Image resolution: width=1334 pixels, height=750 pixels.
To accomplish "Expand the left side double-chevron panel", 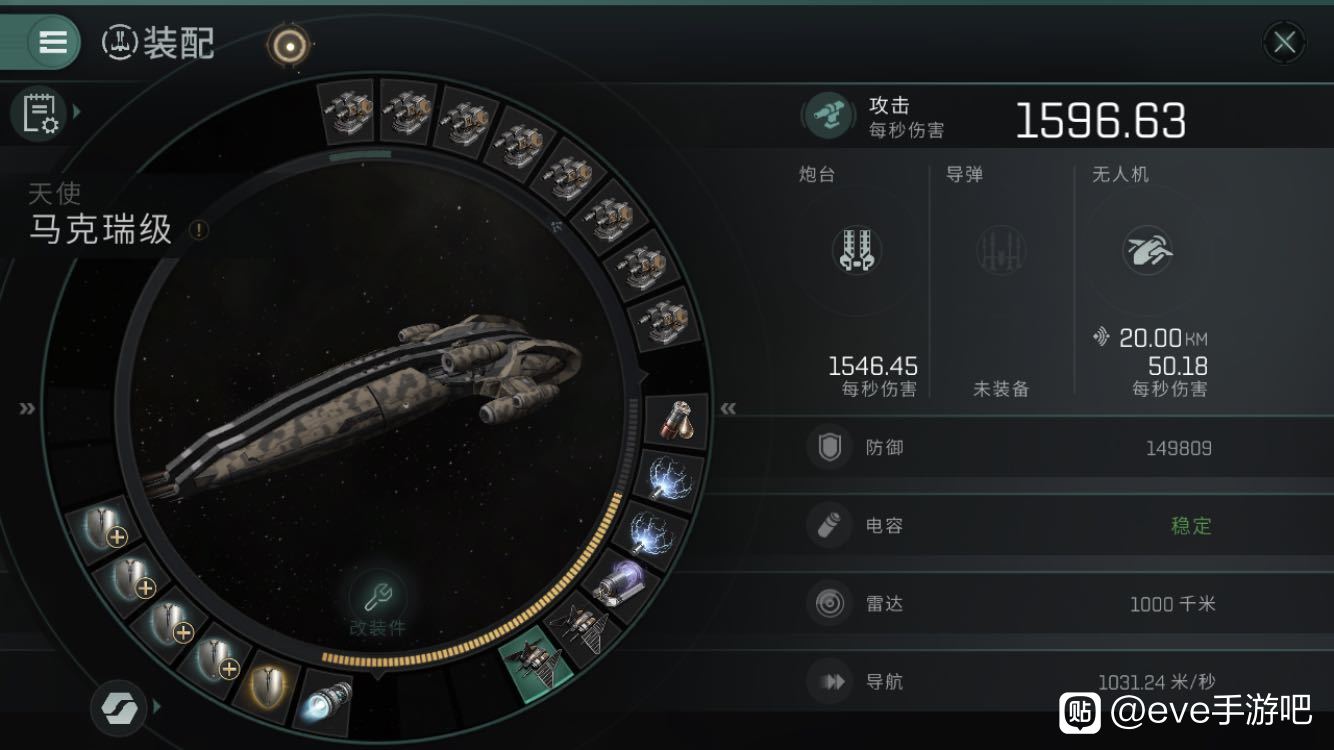I will coord(26,408).
